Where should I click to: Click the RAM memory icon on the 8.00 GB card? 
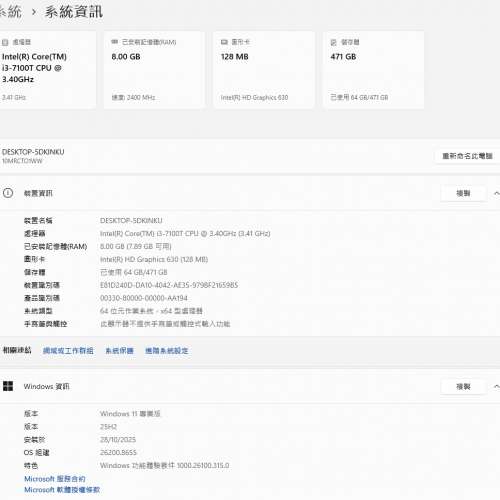[115, 42]
